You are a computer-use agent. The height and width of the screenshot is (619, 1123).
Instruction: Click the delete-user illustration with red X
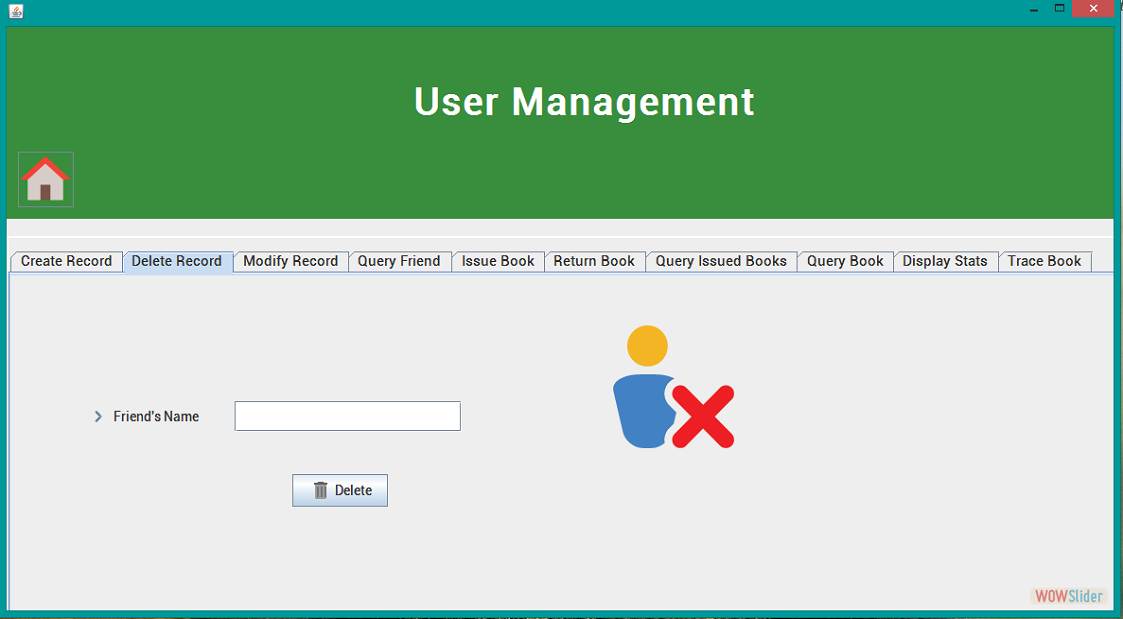coord(672,388)
